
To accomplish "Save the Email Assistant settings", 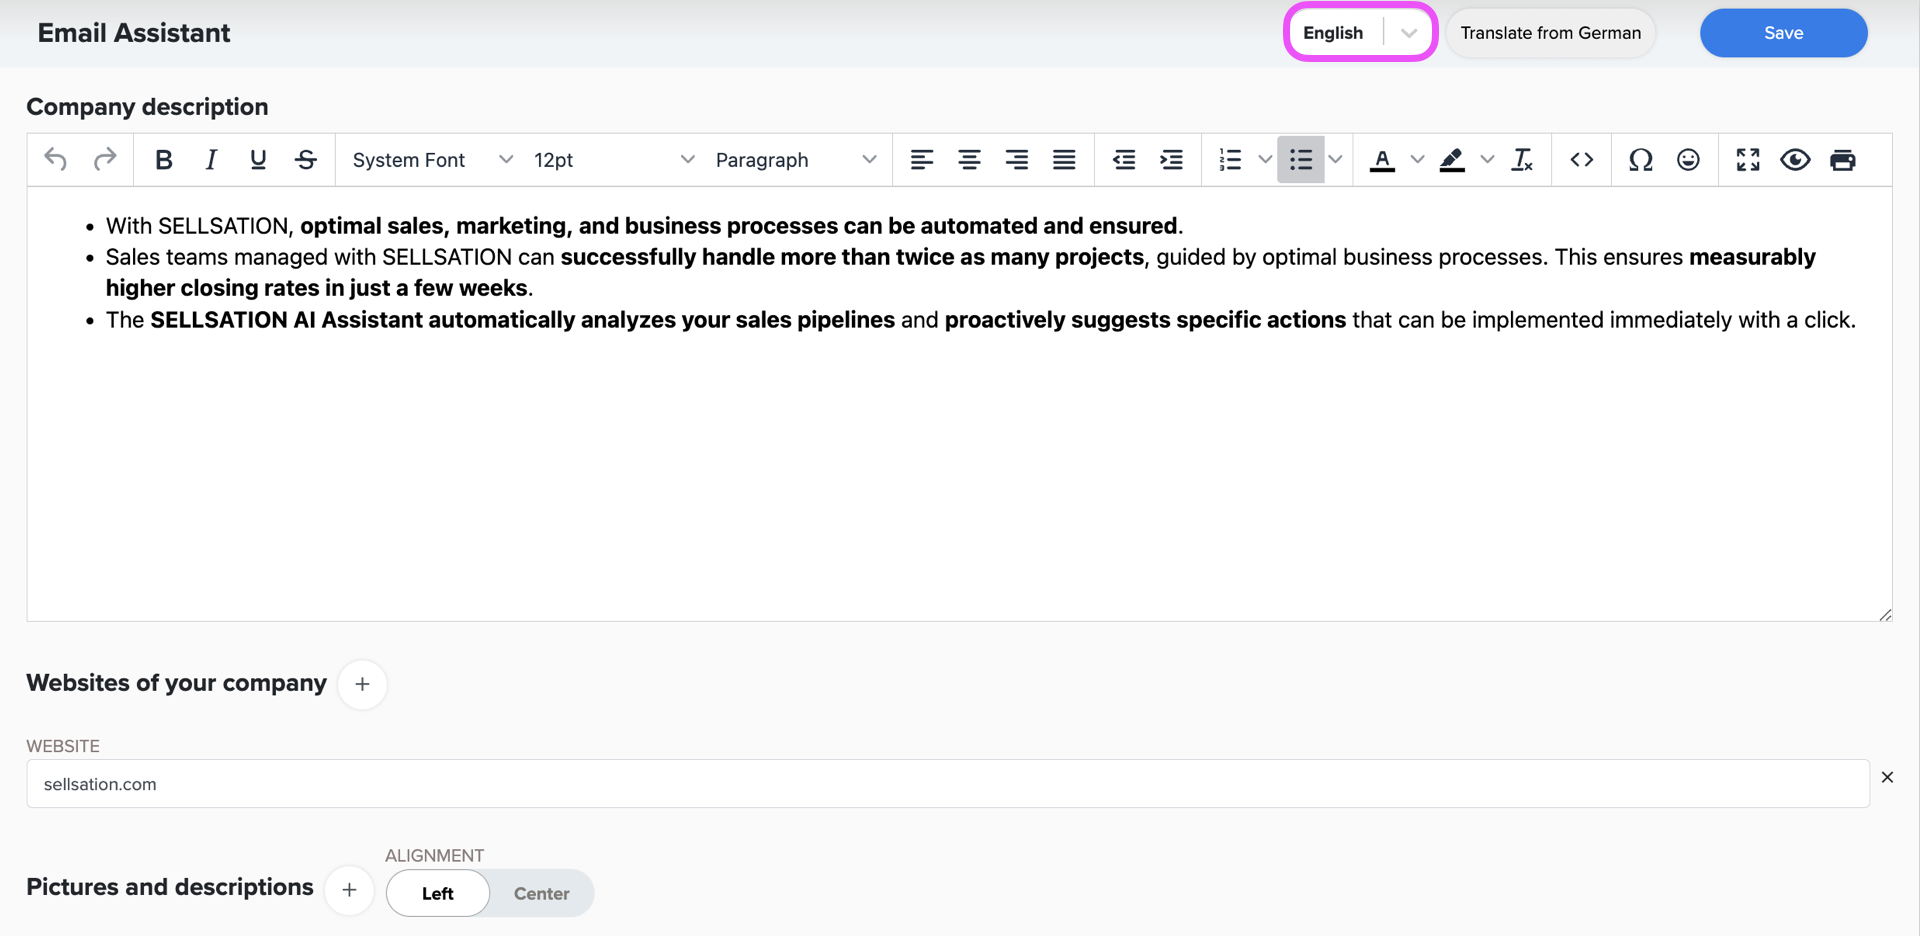I will [1783, 33].
